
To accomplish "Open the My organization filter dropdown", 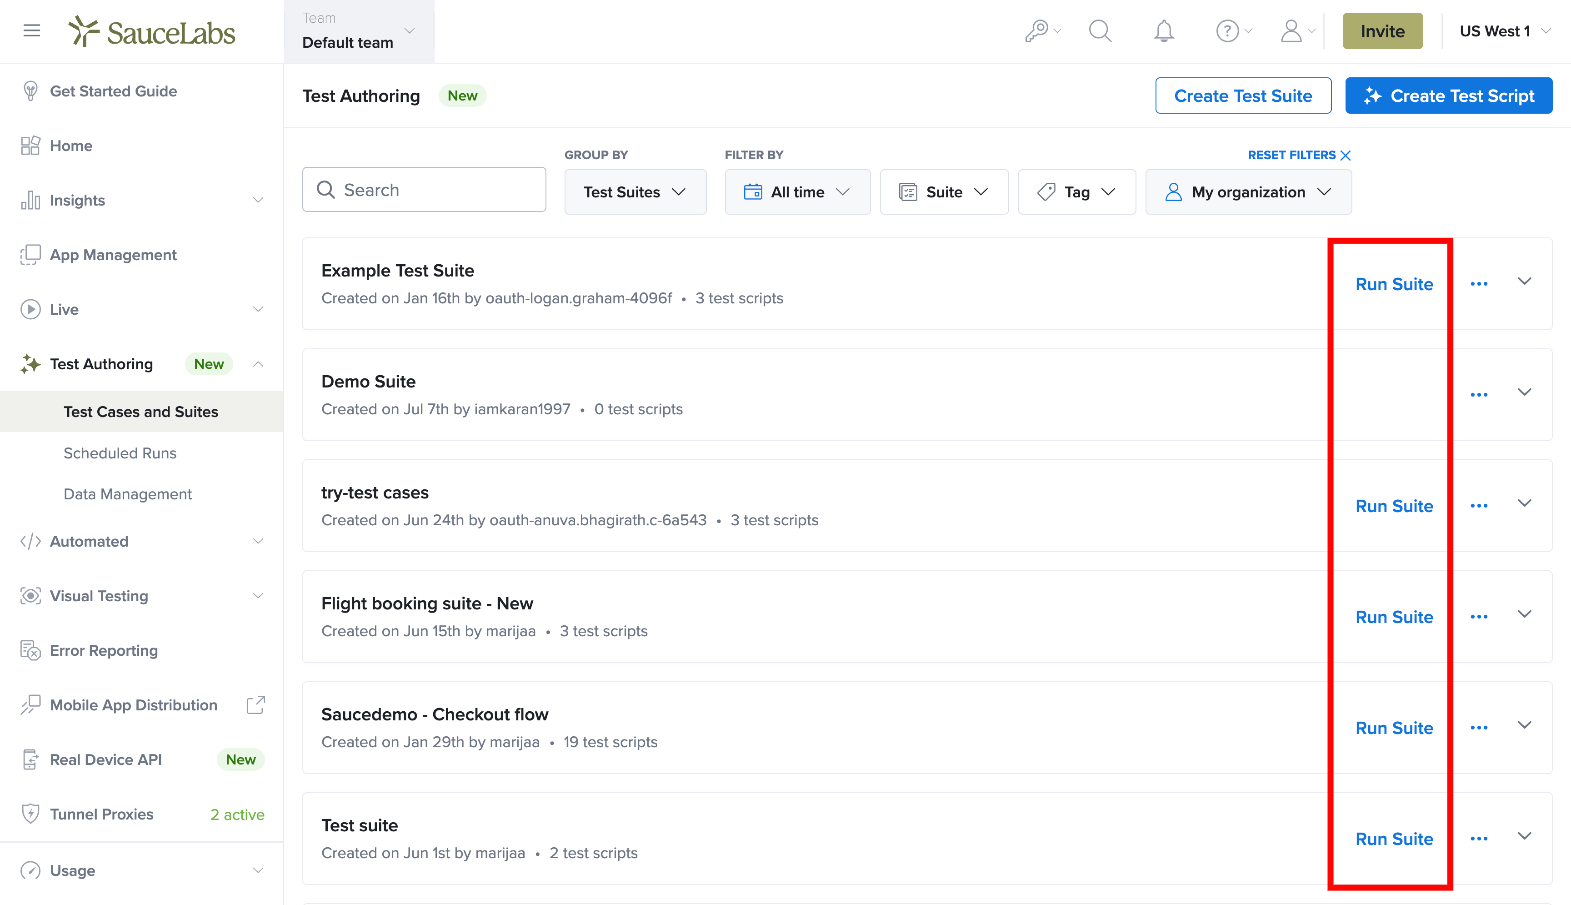I will 1248,192.
